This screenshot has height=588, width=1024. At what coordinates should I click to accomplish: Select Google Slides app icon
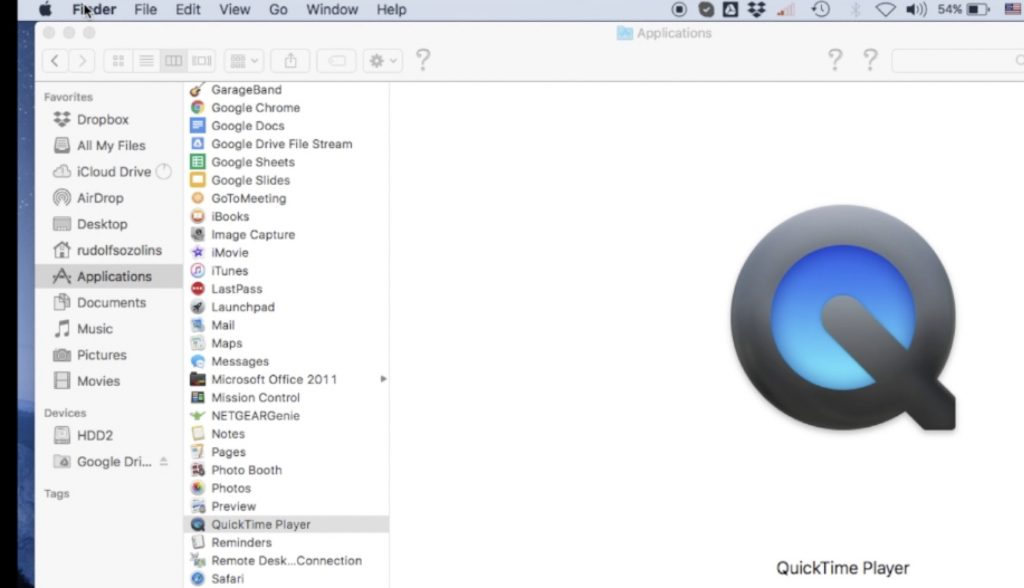click(x=197, y=180)
